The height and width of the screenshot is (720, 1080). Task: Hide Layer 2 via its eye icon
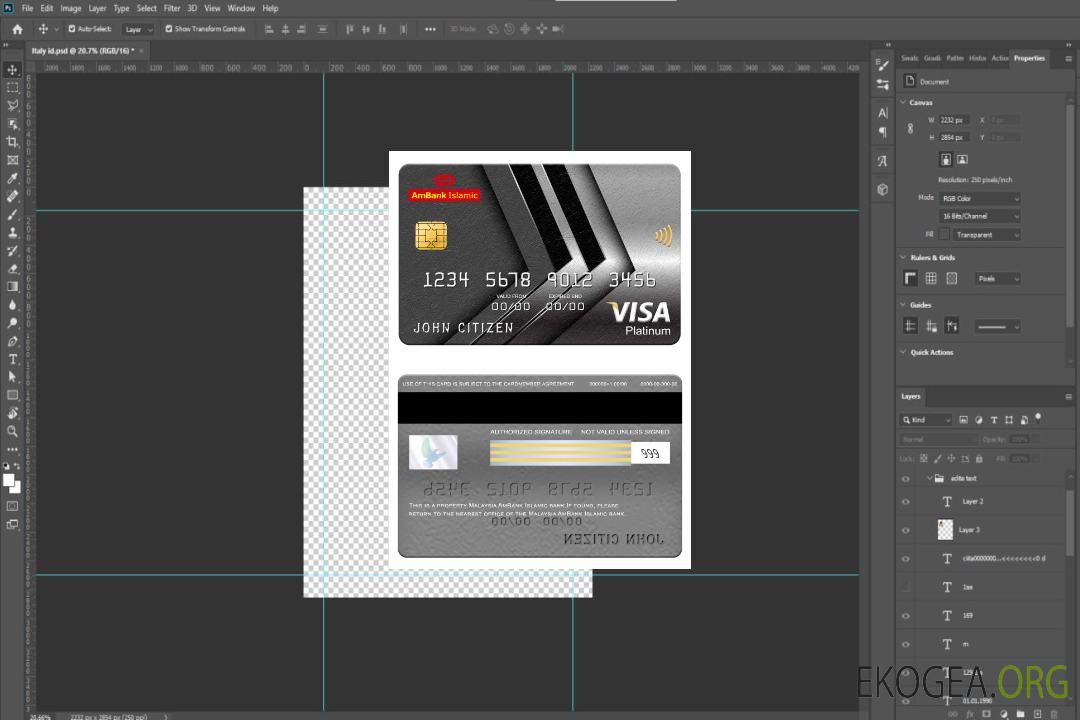[906, 502]
